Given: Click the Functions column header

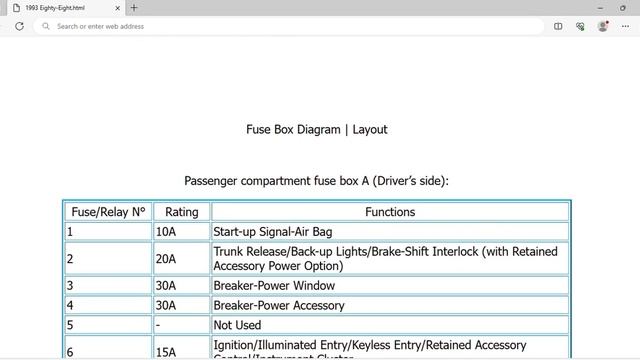Looking at the screenshot, I should (x=390, y=212).
